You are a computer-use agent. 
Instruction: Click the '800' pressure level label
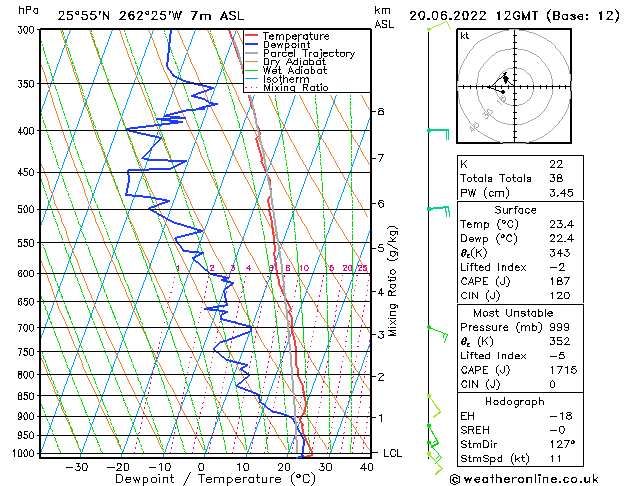click(28, 375)
